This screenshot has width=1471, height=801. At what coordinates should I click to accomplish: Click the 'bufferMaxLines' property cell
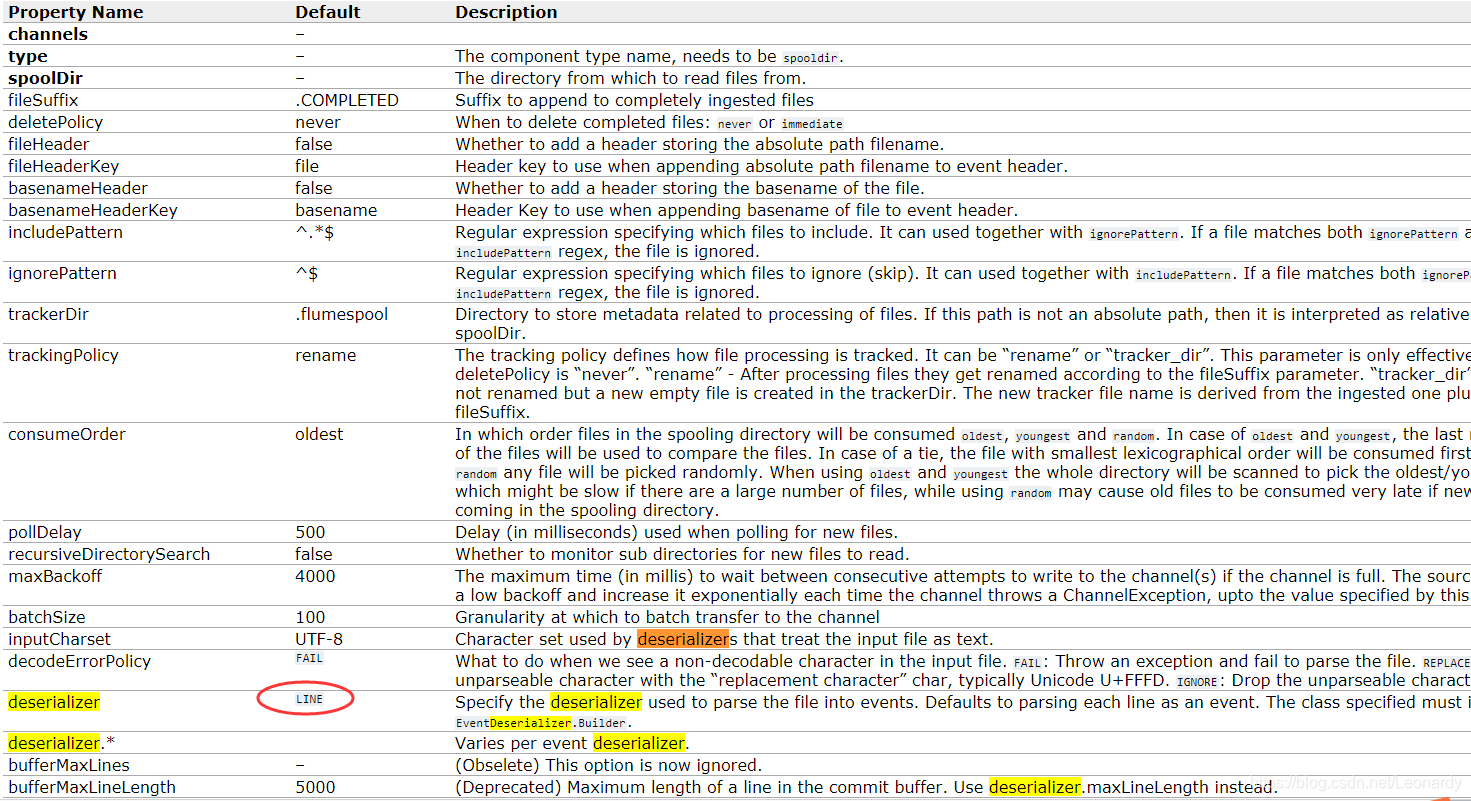(69, 765)
